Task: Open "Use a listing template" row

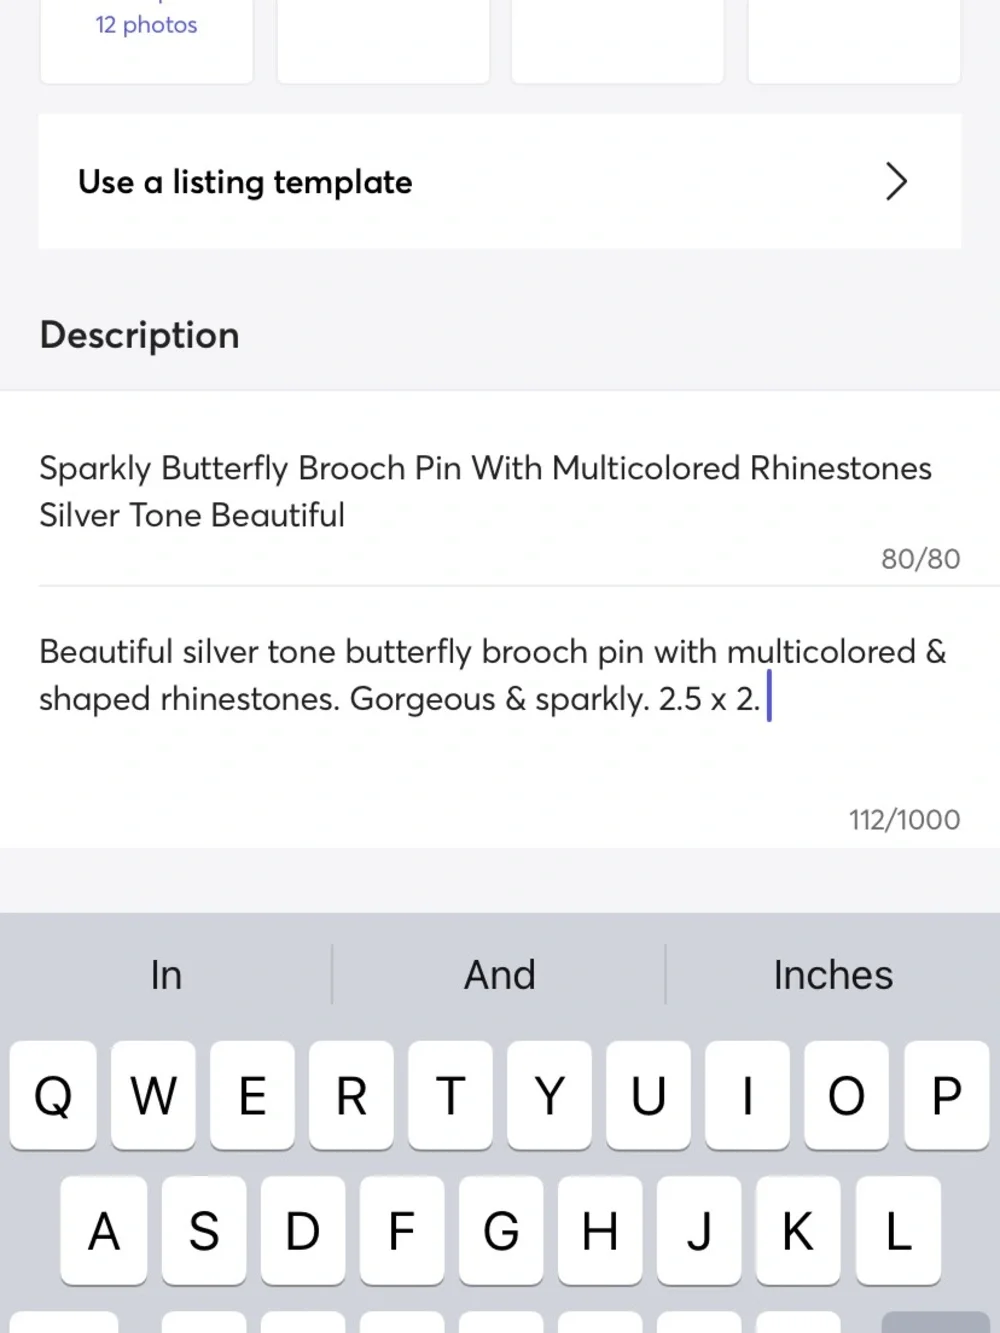Action: (x=500, y=181)
